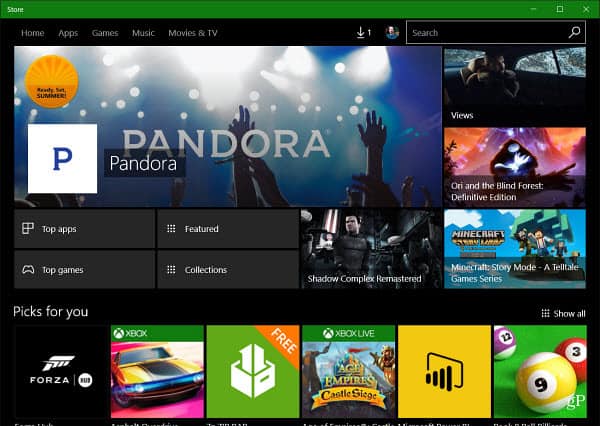Click the Show all grid icon
600x426 pixels.
[545, 313]
